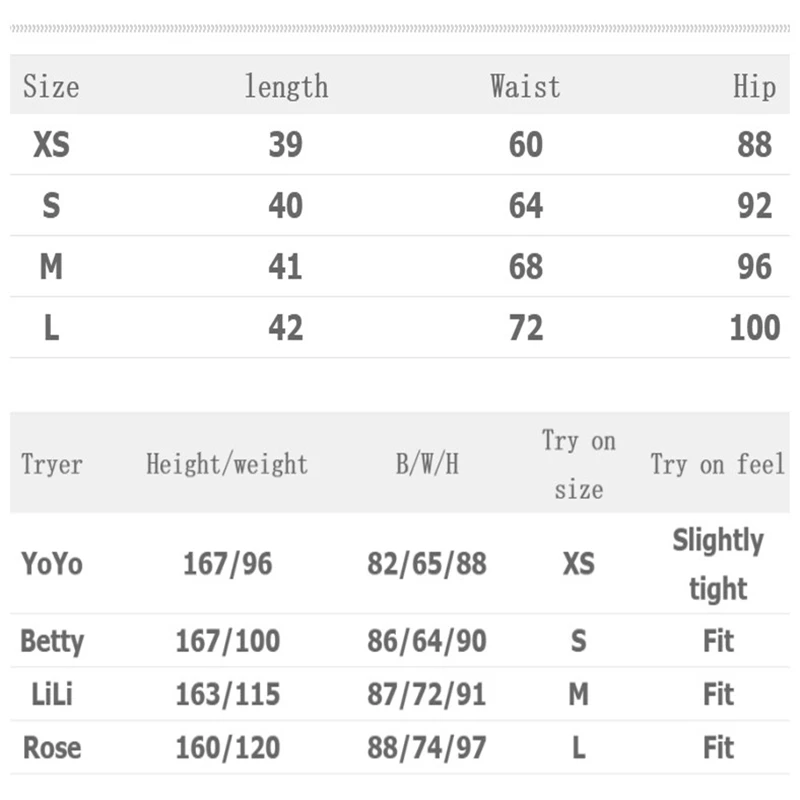Click Rose's height/weight 160/120
800x800 pixels.
coord(227,748)
